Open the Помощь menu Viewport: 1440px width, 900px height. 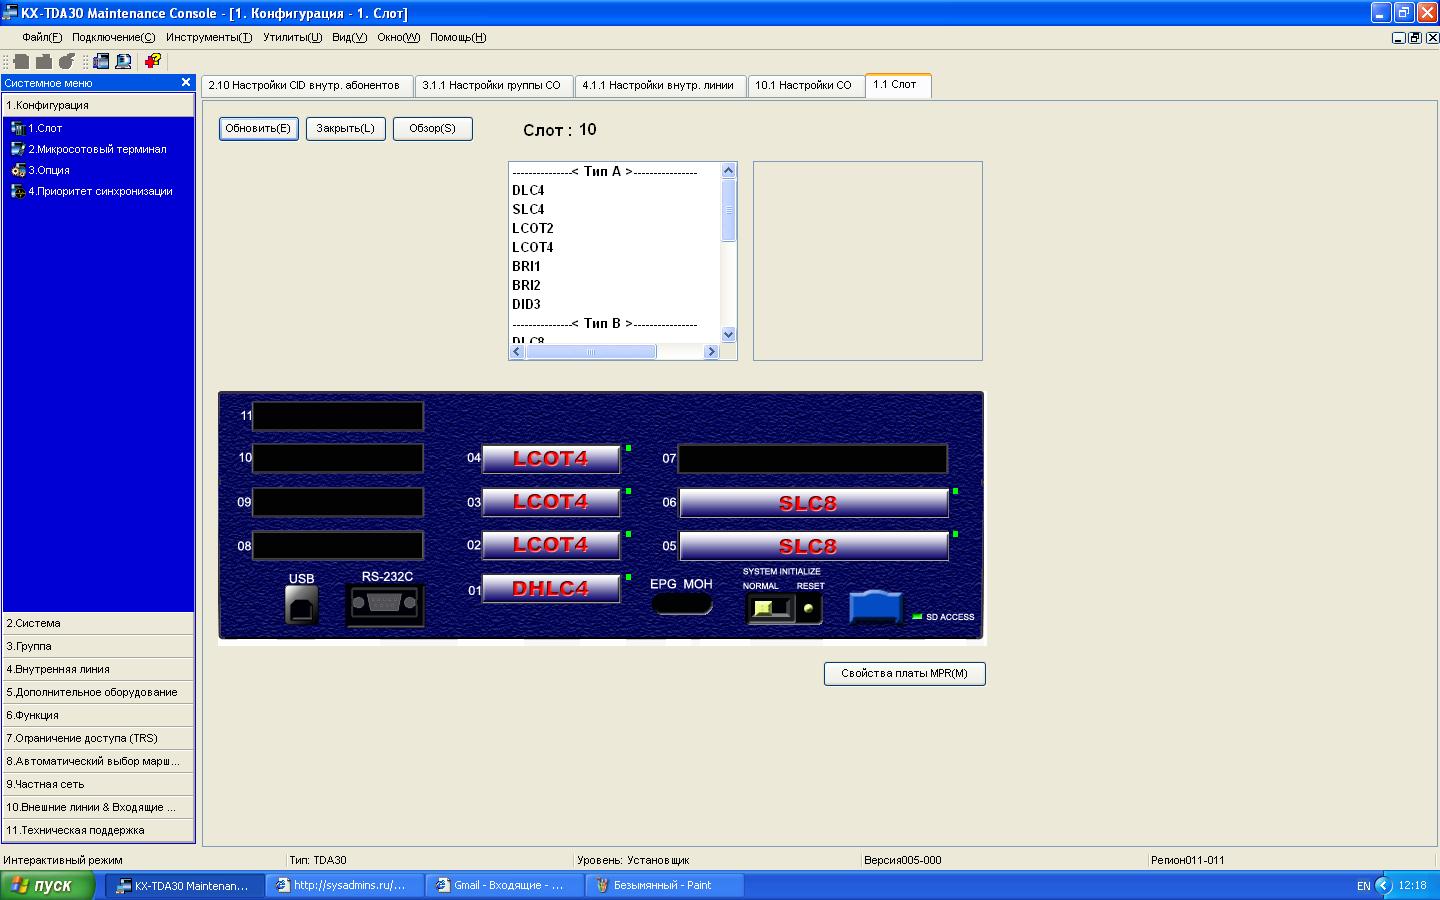pos(458,37)
